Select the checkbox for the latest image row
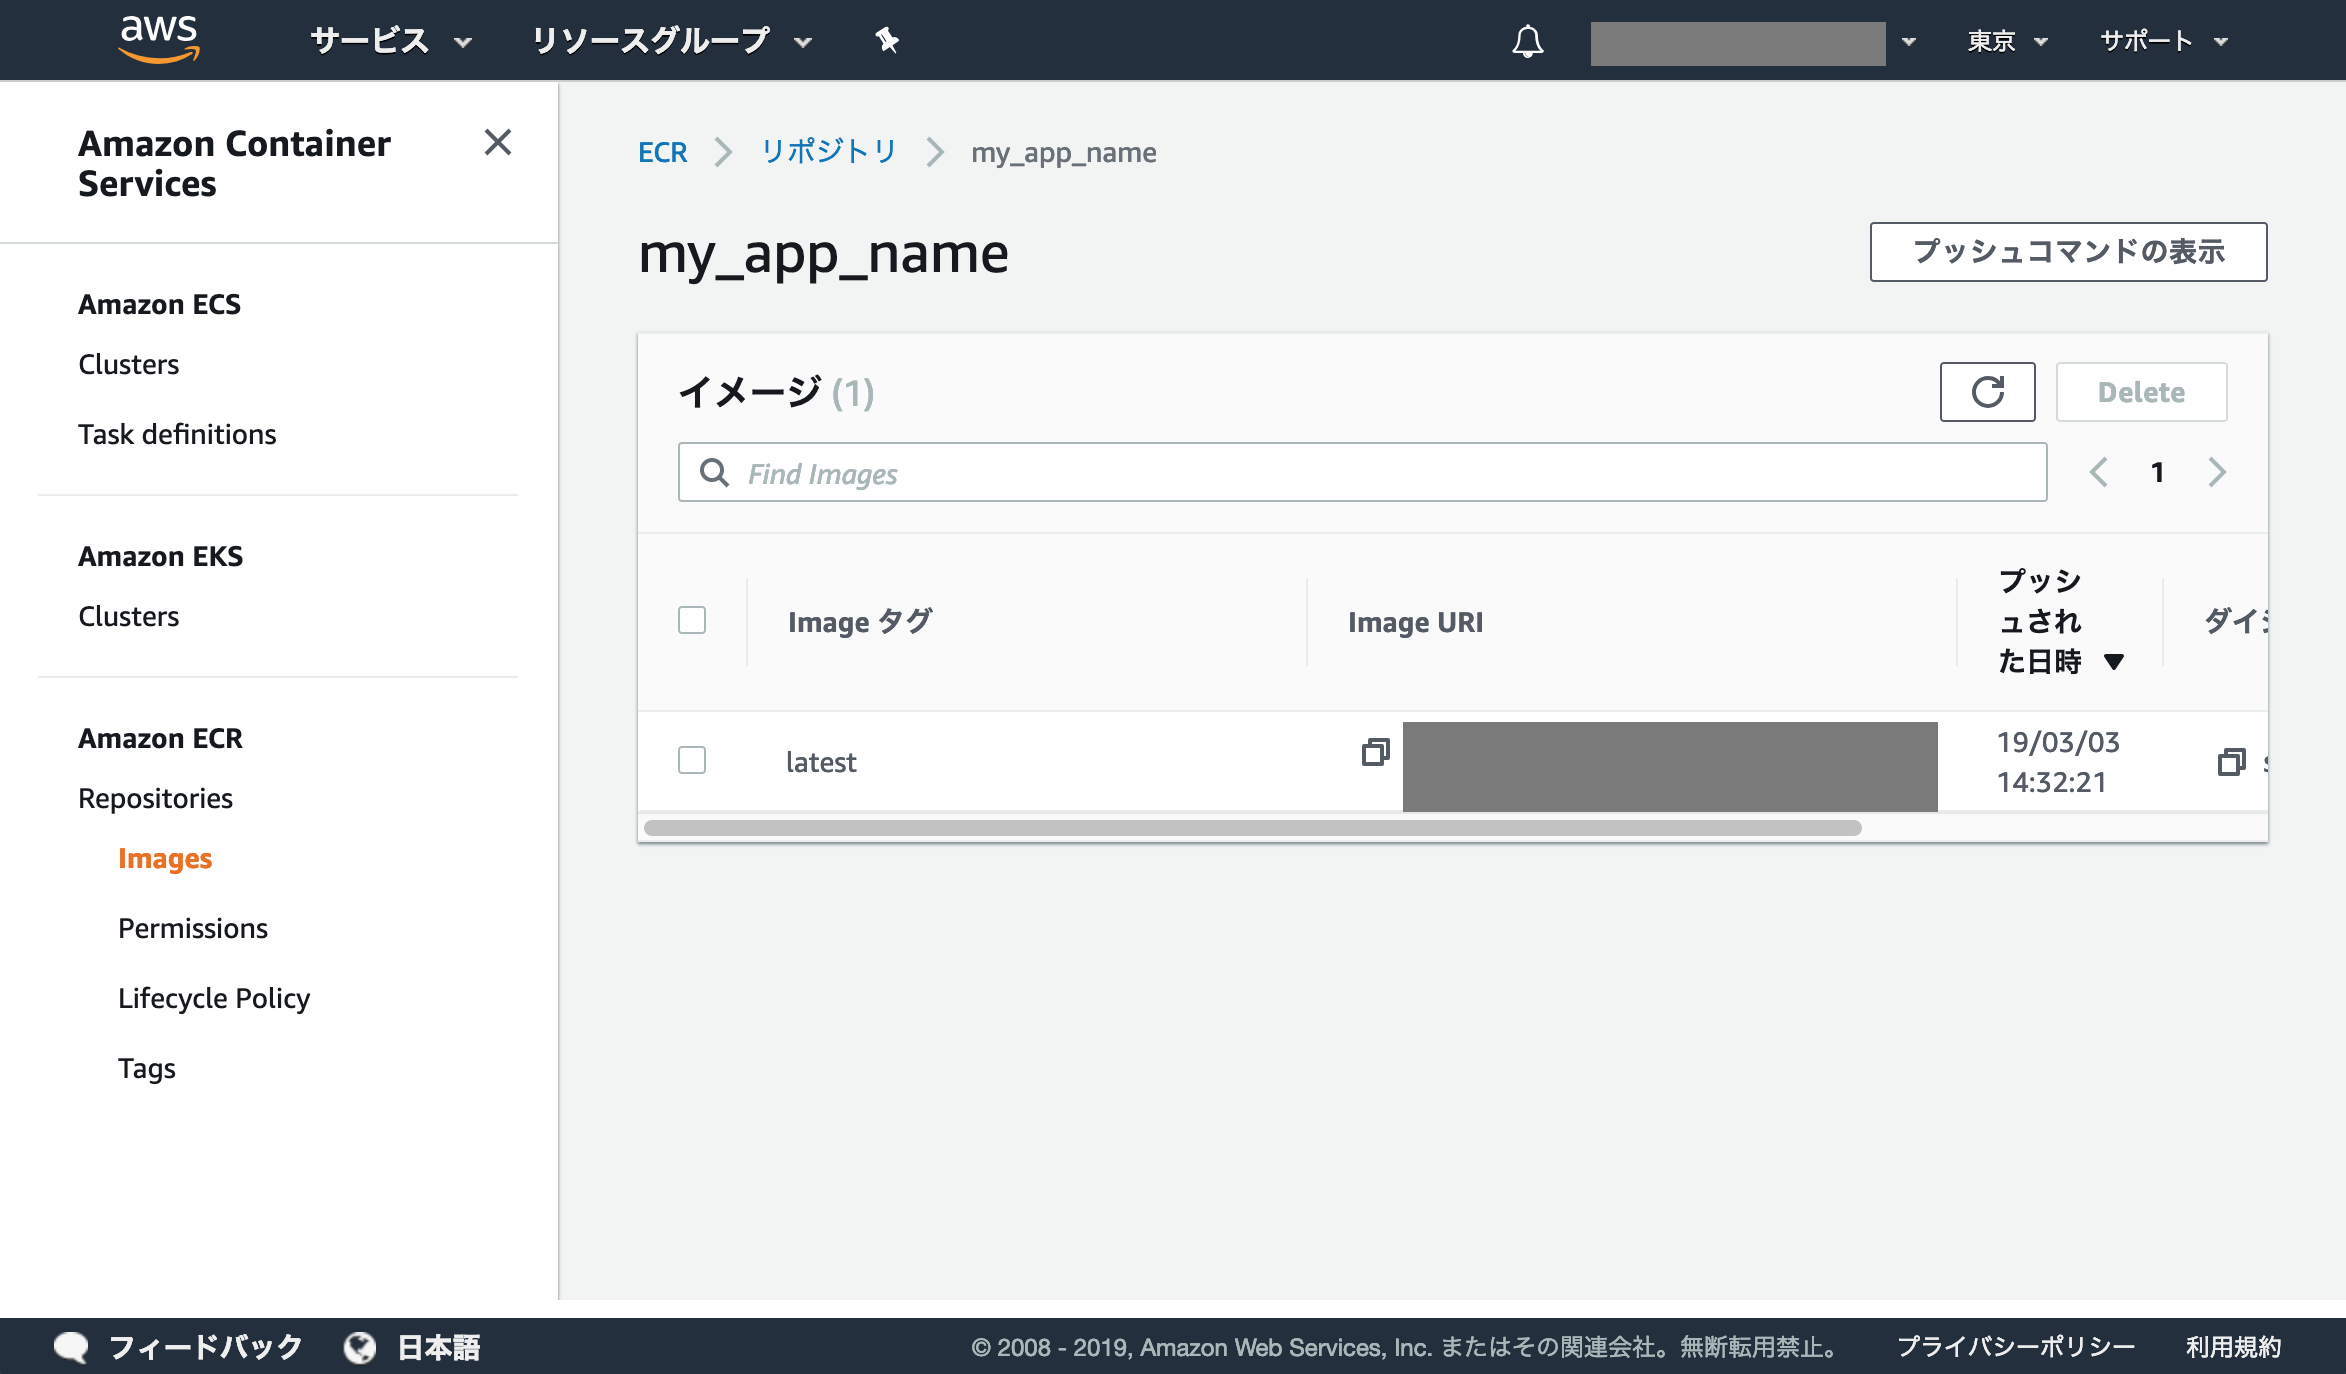 point(692,761)
